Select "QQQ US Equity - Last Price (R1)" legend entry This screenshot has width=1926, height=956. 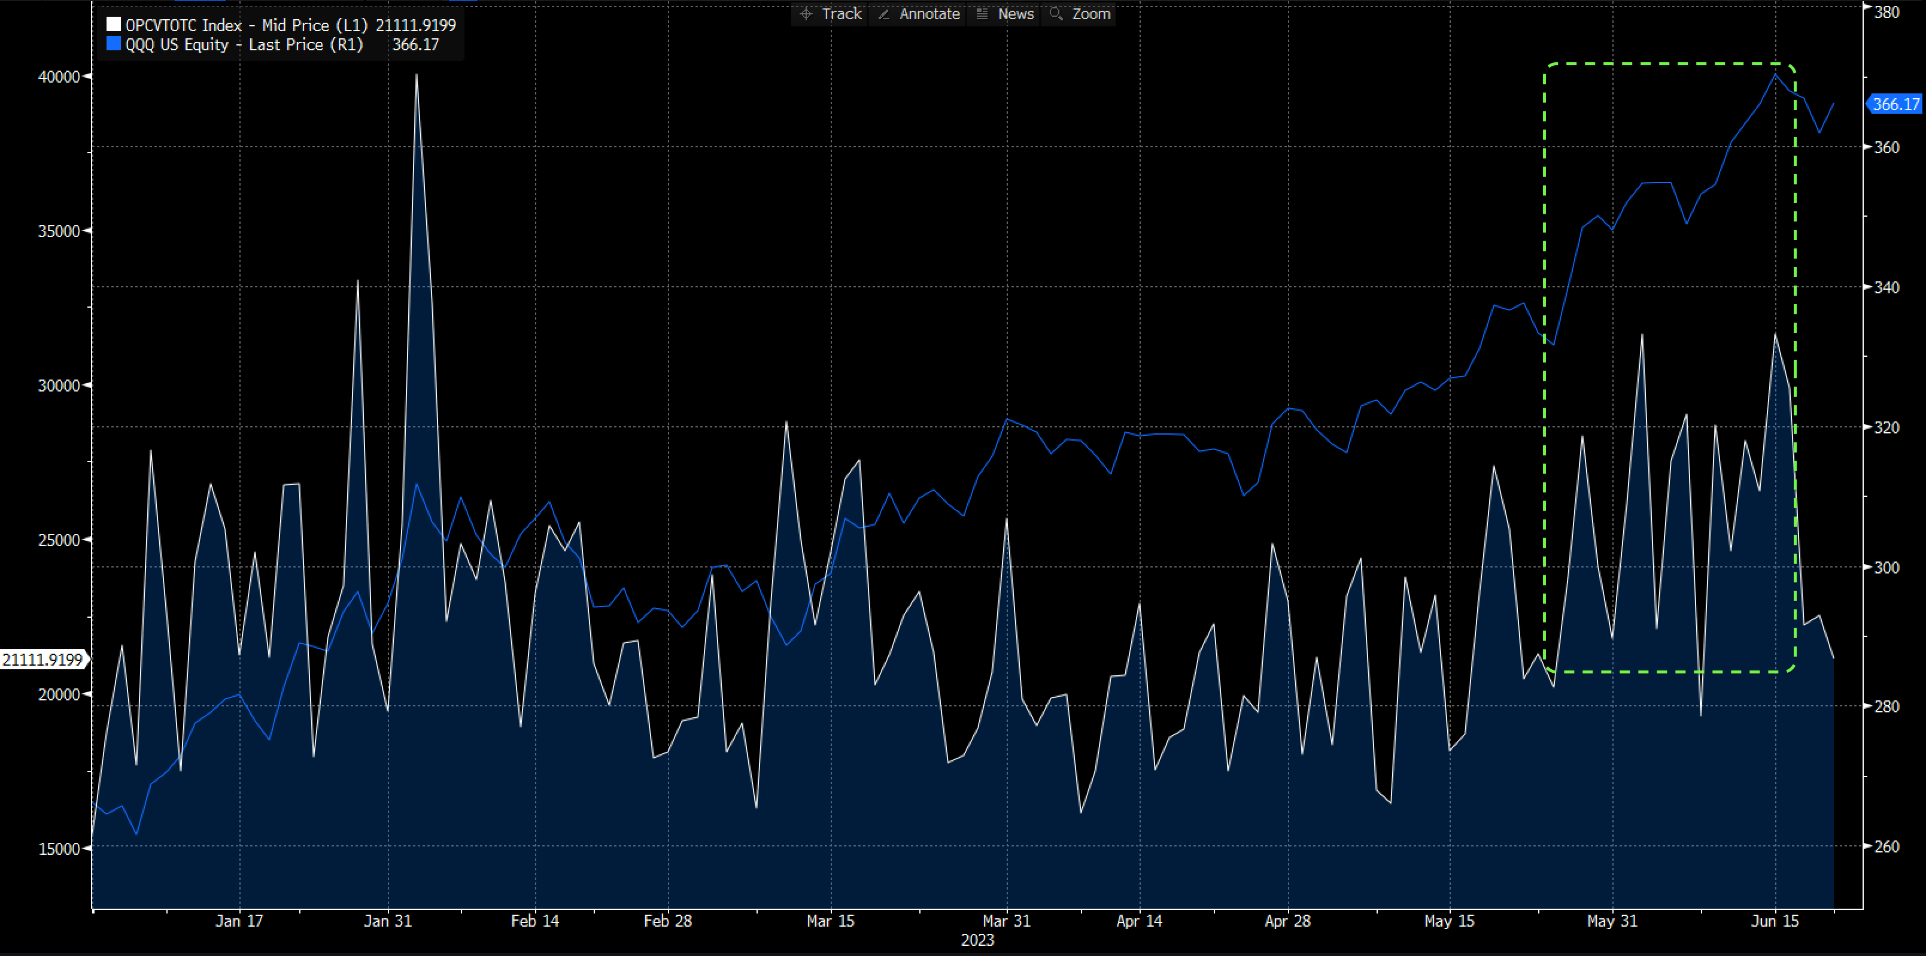(244, 44)
